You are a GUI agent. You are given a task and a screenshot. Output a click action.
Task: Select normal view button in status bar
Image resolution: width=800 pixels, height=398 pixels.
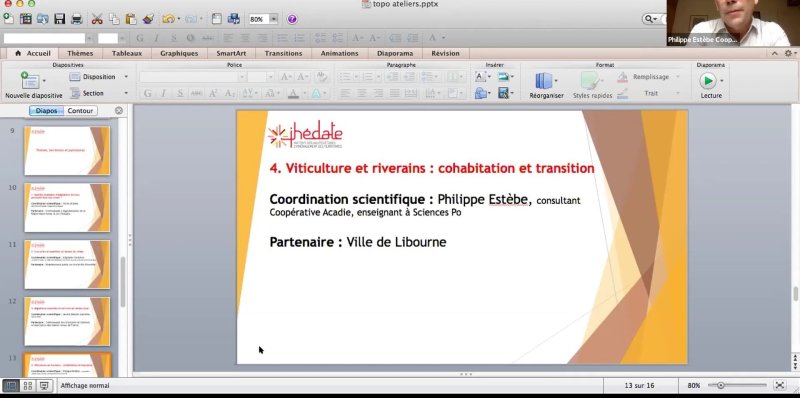click(11, 386)
